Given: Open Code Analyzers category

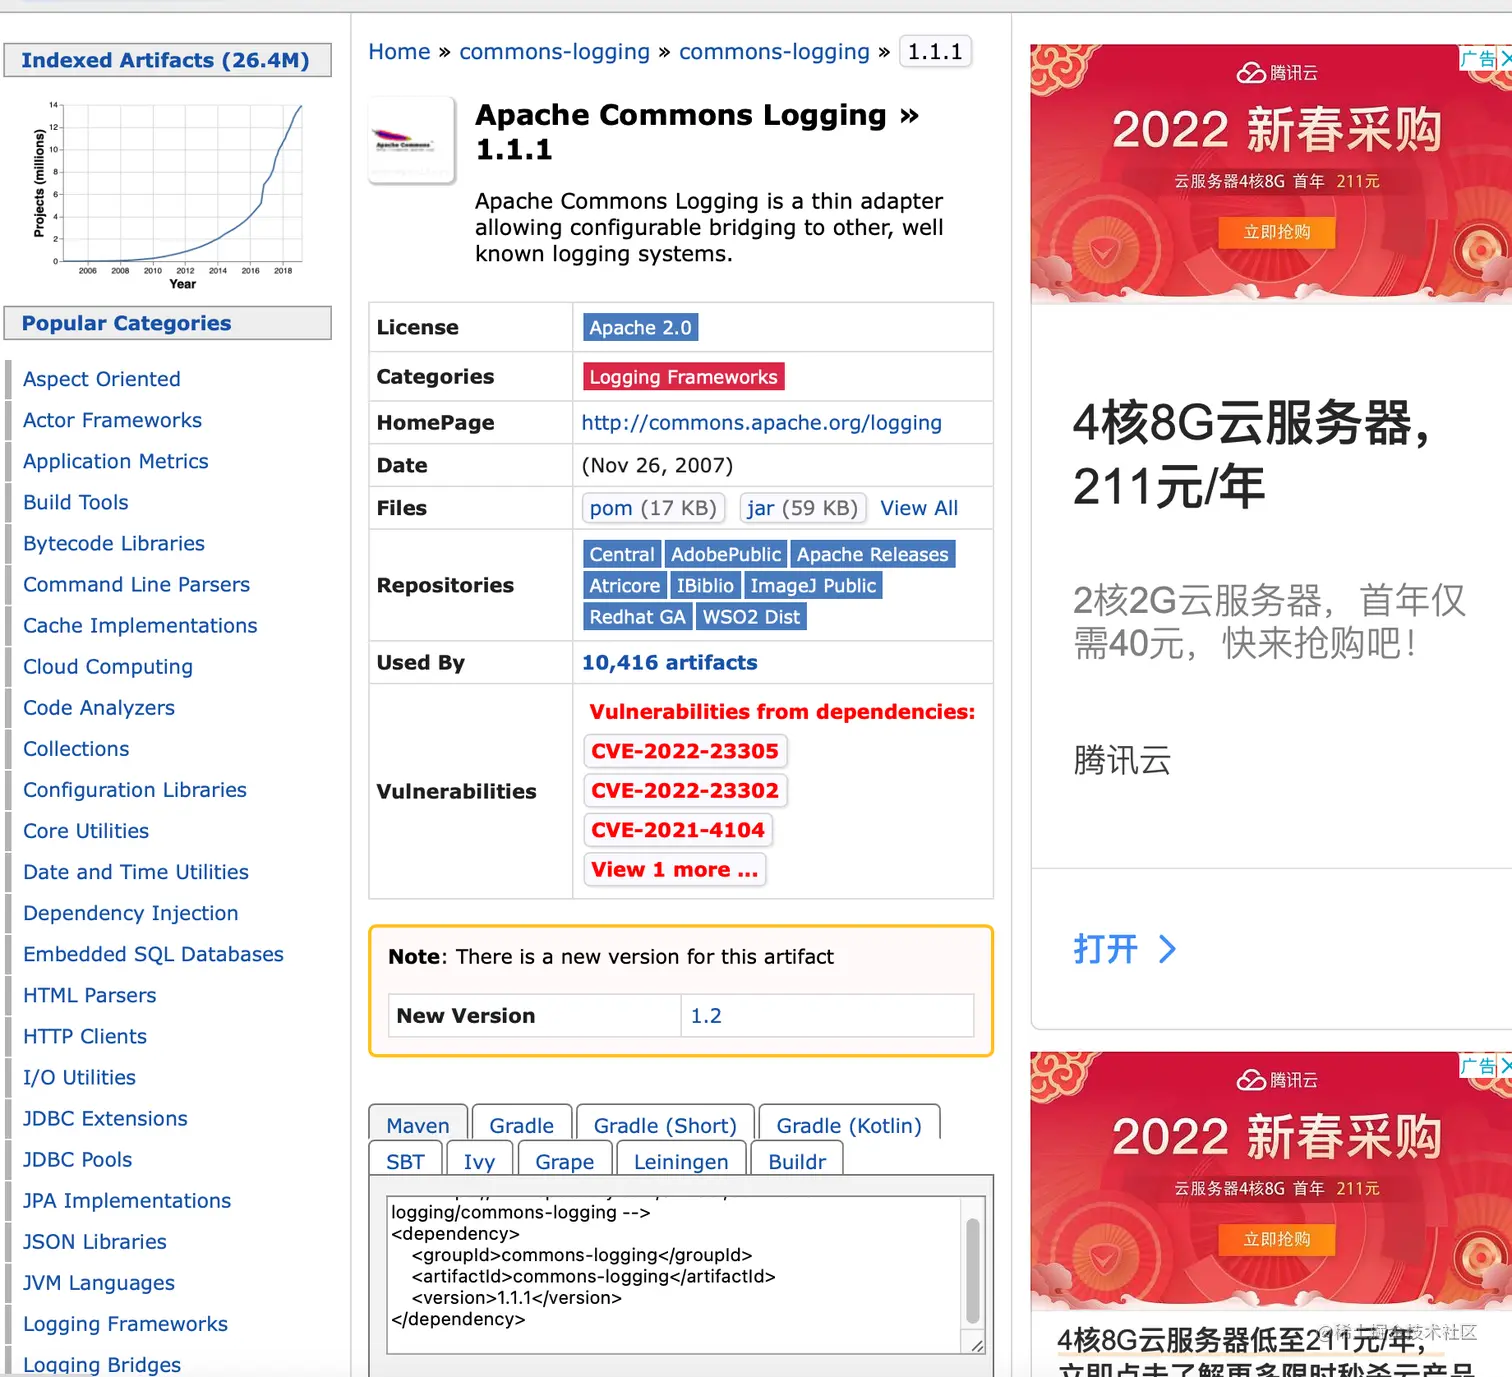Looking at the screenshot, I should [x=99, y=707].
